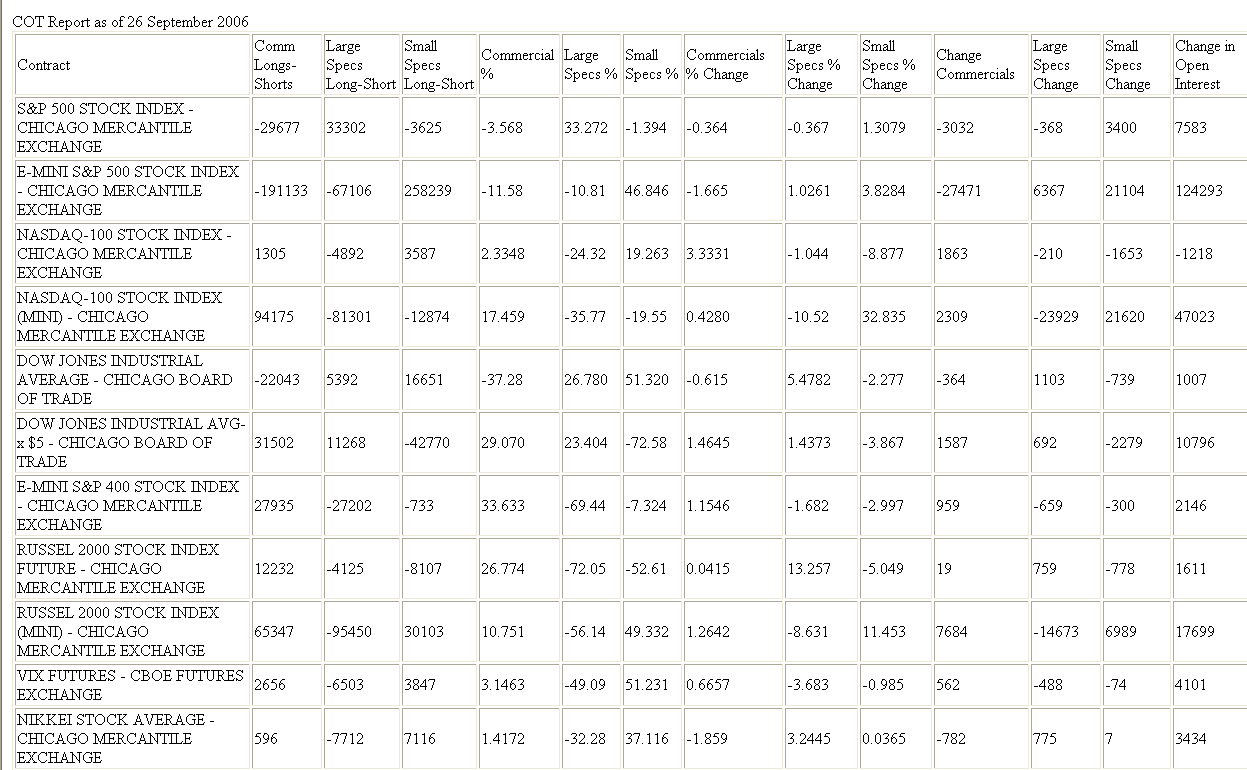Click the value 124293 open interest change
1247x770 pixels.
1199,191
